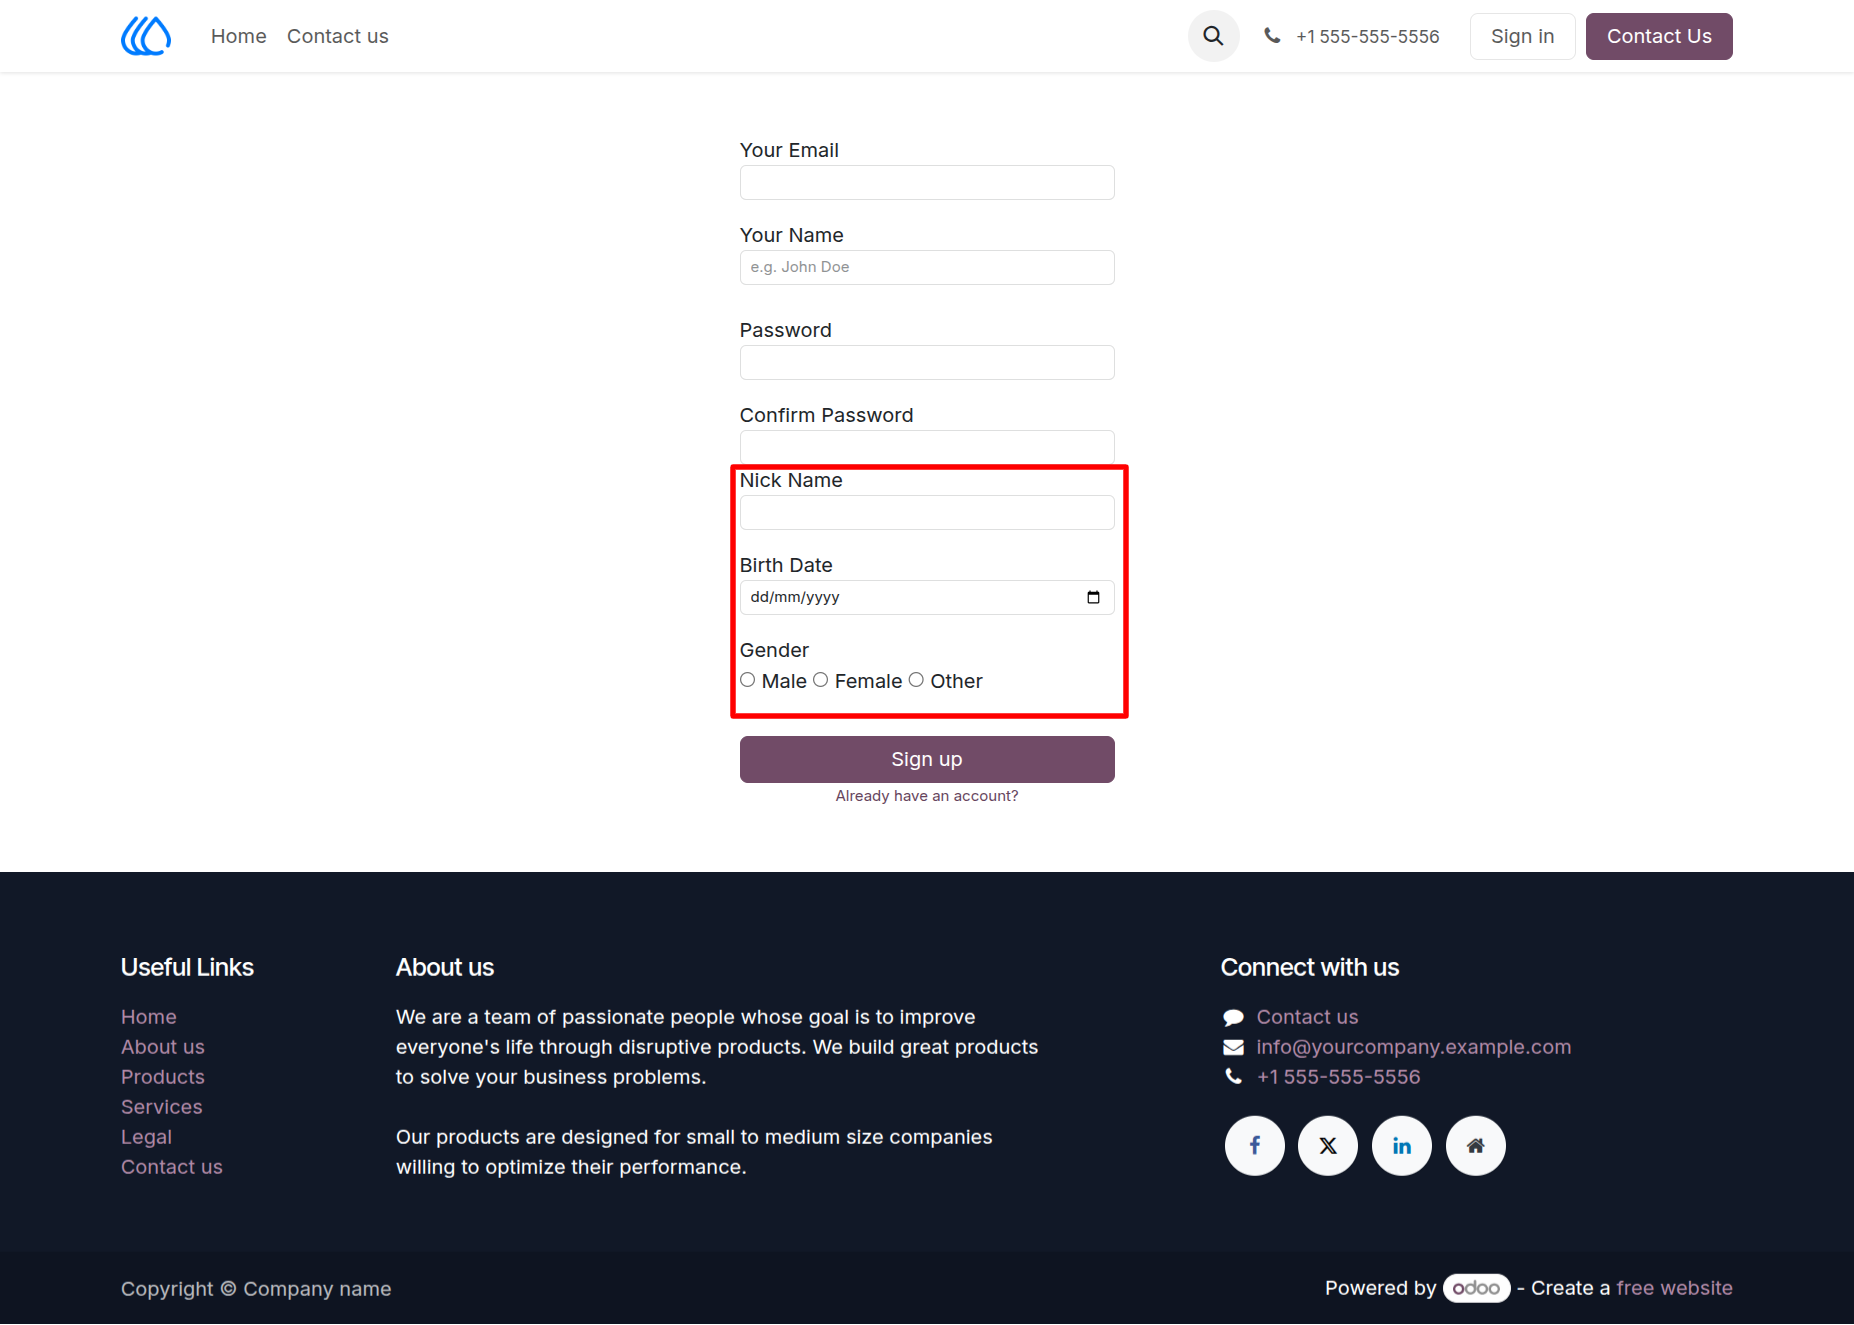The height and width of the screenshot is (1325, 1854).
Task: Click the blue website logo icon
Action: [146, 36]
